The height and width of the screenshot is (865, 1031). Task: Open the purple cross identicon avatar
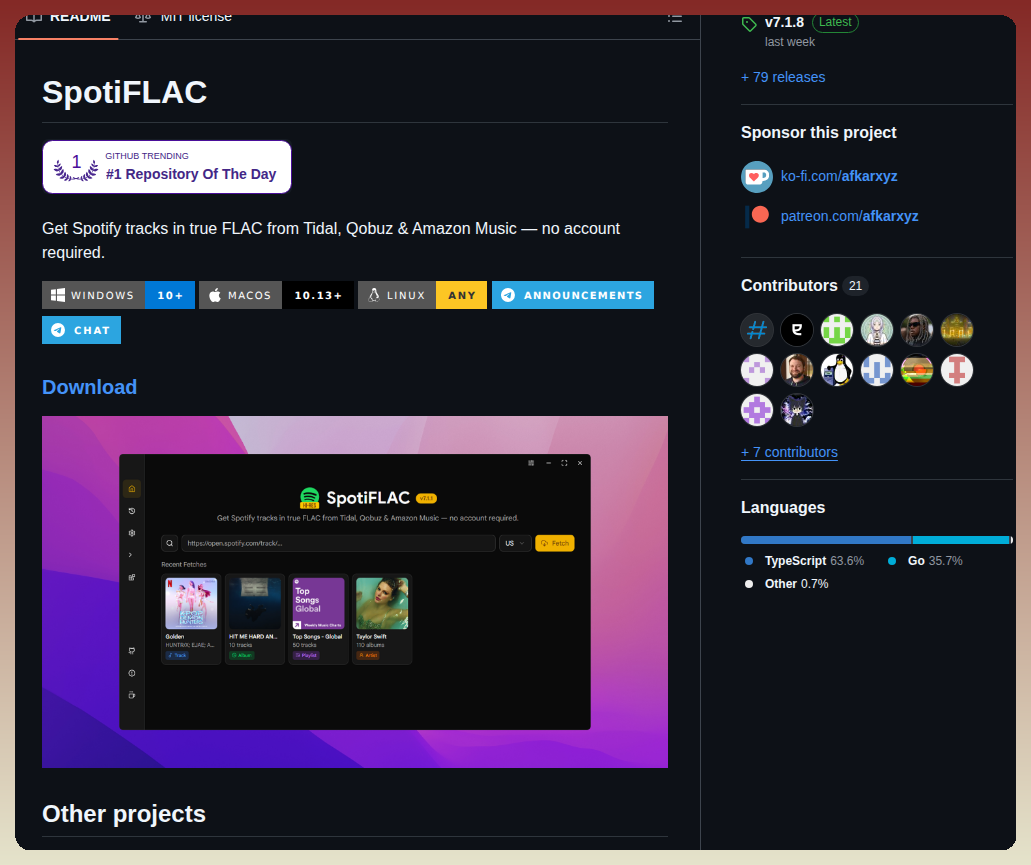(757, 410)
